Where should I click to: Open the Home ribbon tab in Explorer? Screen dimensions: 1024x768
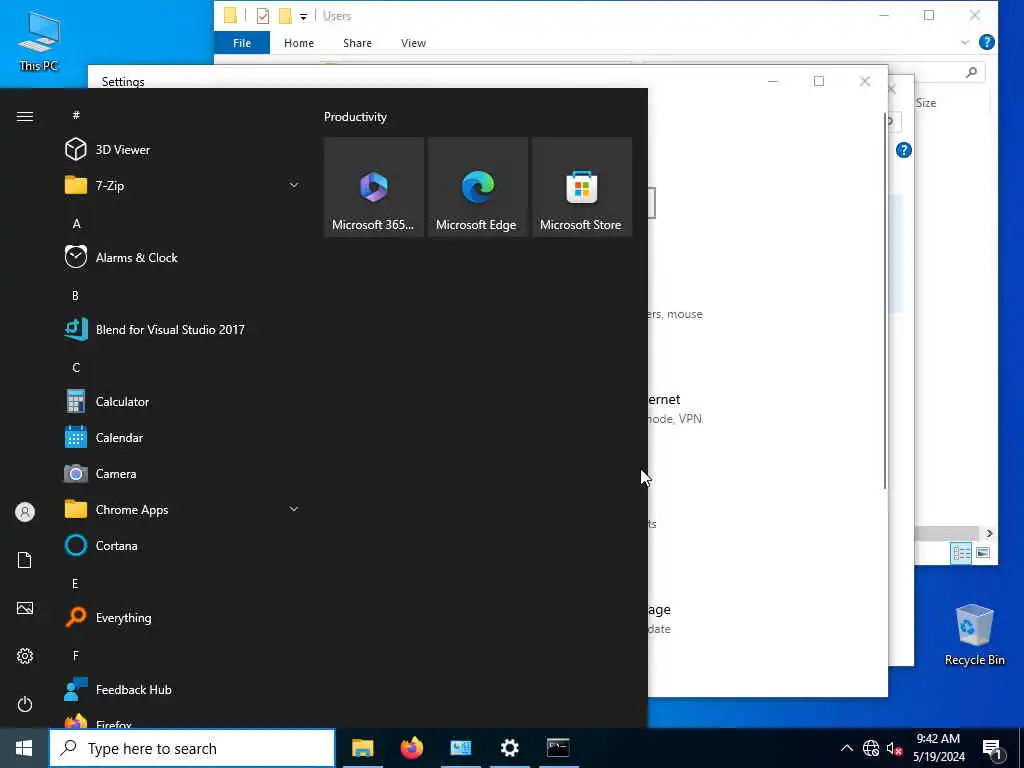[x=299, y=42]
